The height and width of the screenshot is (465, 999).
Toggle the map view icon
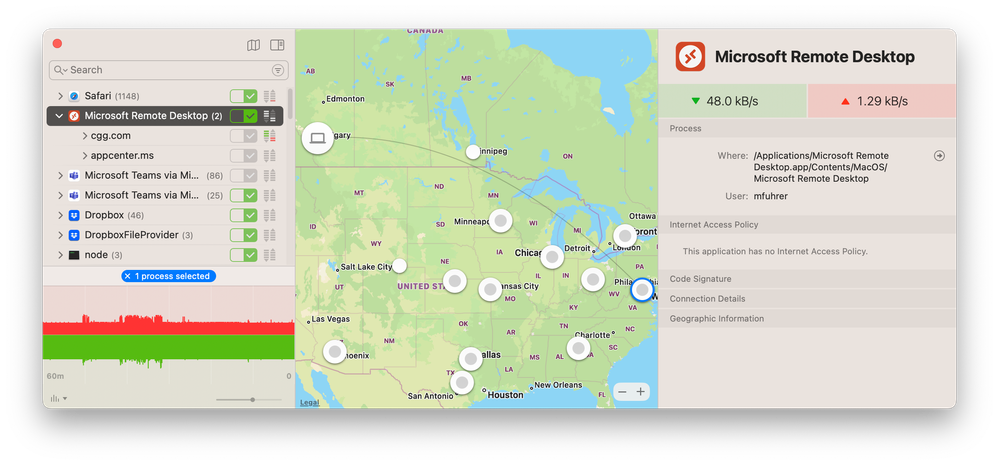[253, 45]
